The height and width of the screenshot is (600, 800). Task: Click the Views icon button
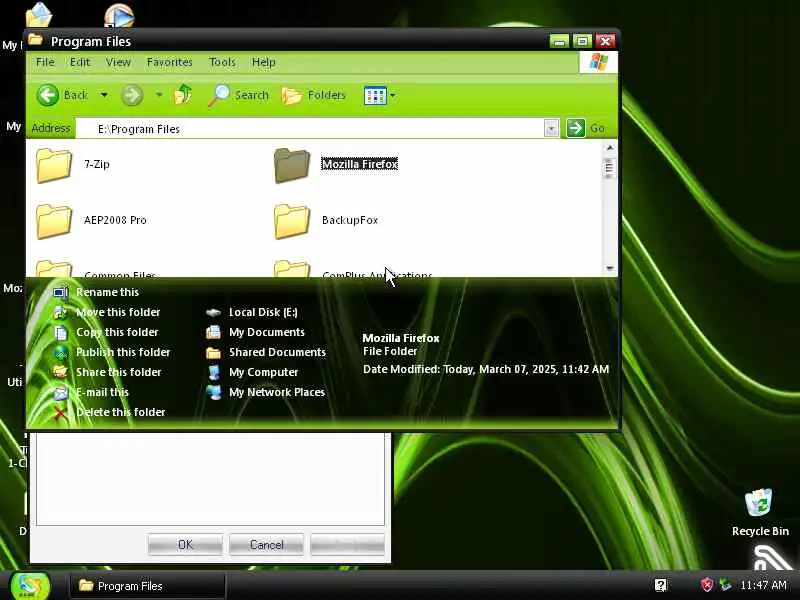click(x=375, y=95)
